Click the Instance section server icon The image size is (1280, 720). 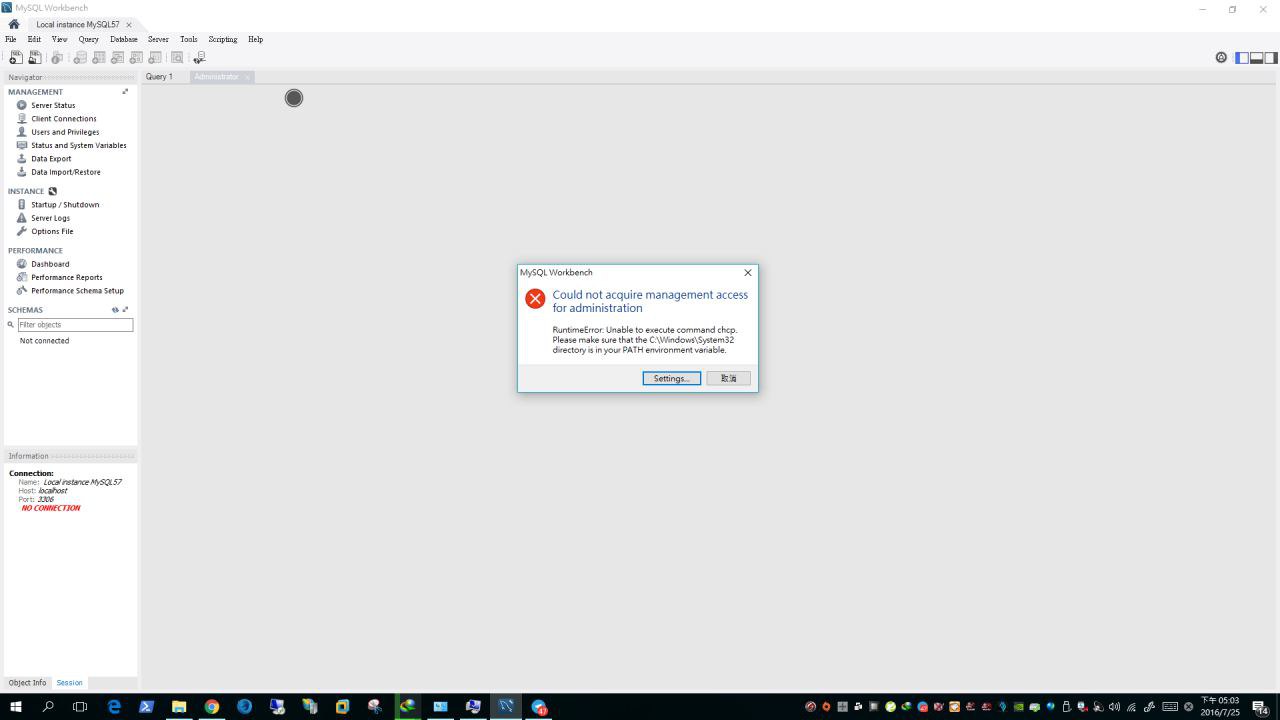[52, 191]
